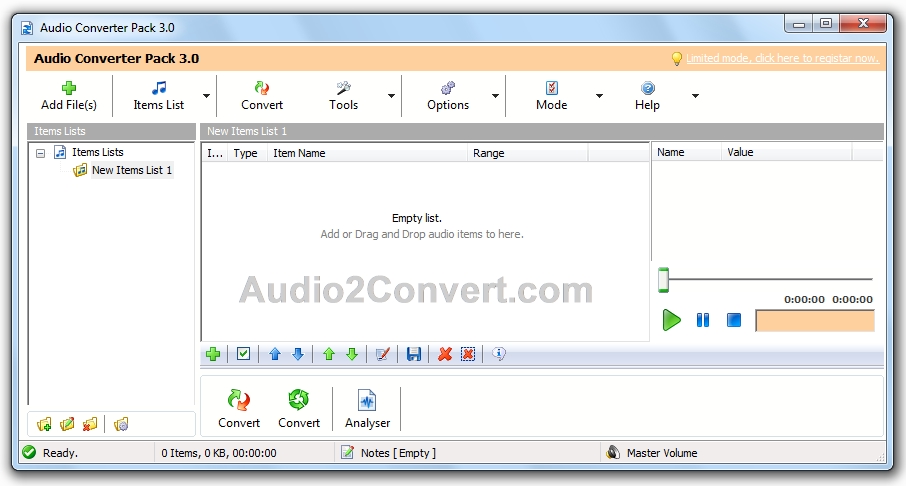
Task: Expand the Options dropdown arrow
Action: [495, 96]
